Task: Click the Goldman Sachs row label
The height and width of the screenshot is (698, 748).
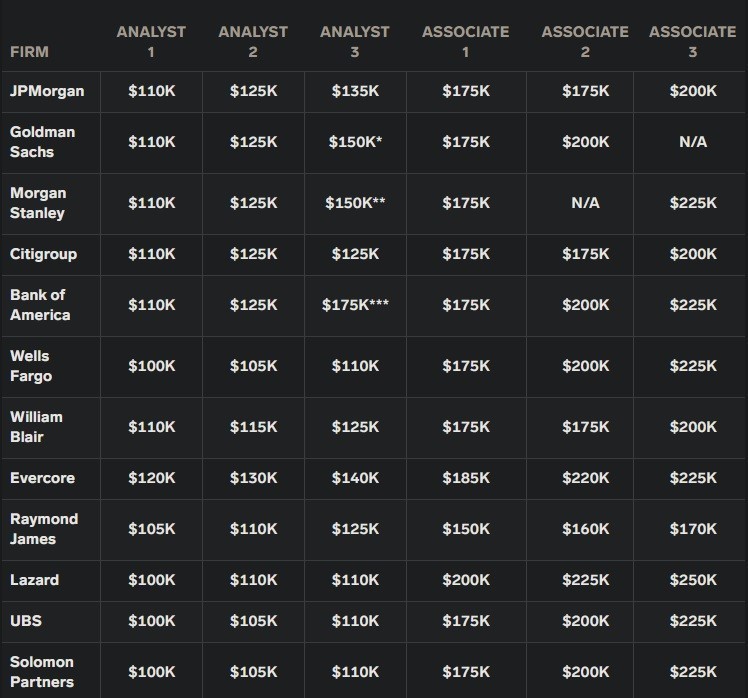Action: pos(42,142)
